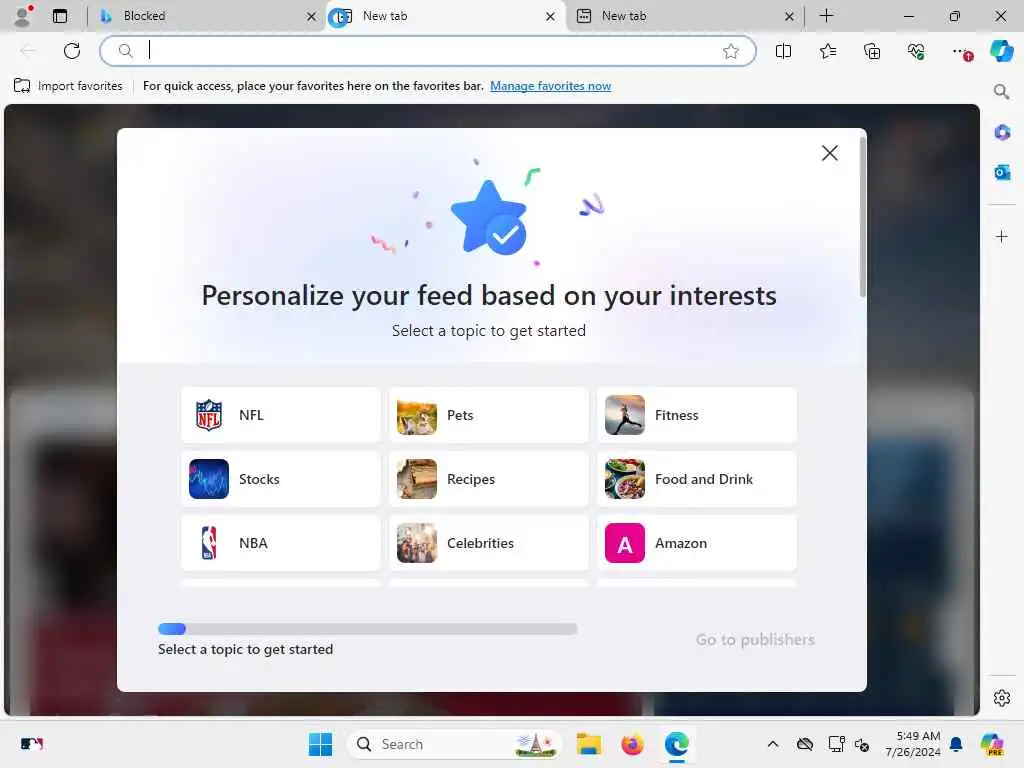Screen dimensions: 1024x768
Task: Click the back navigation arrow
Action: (x=28, y=51)
